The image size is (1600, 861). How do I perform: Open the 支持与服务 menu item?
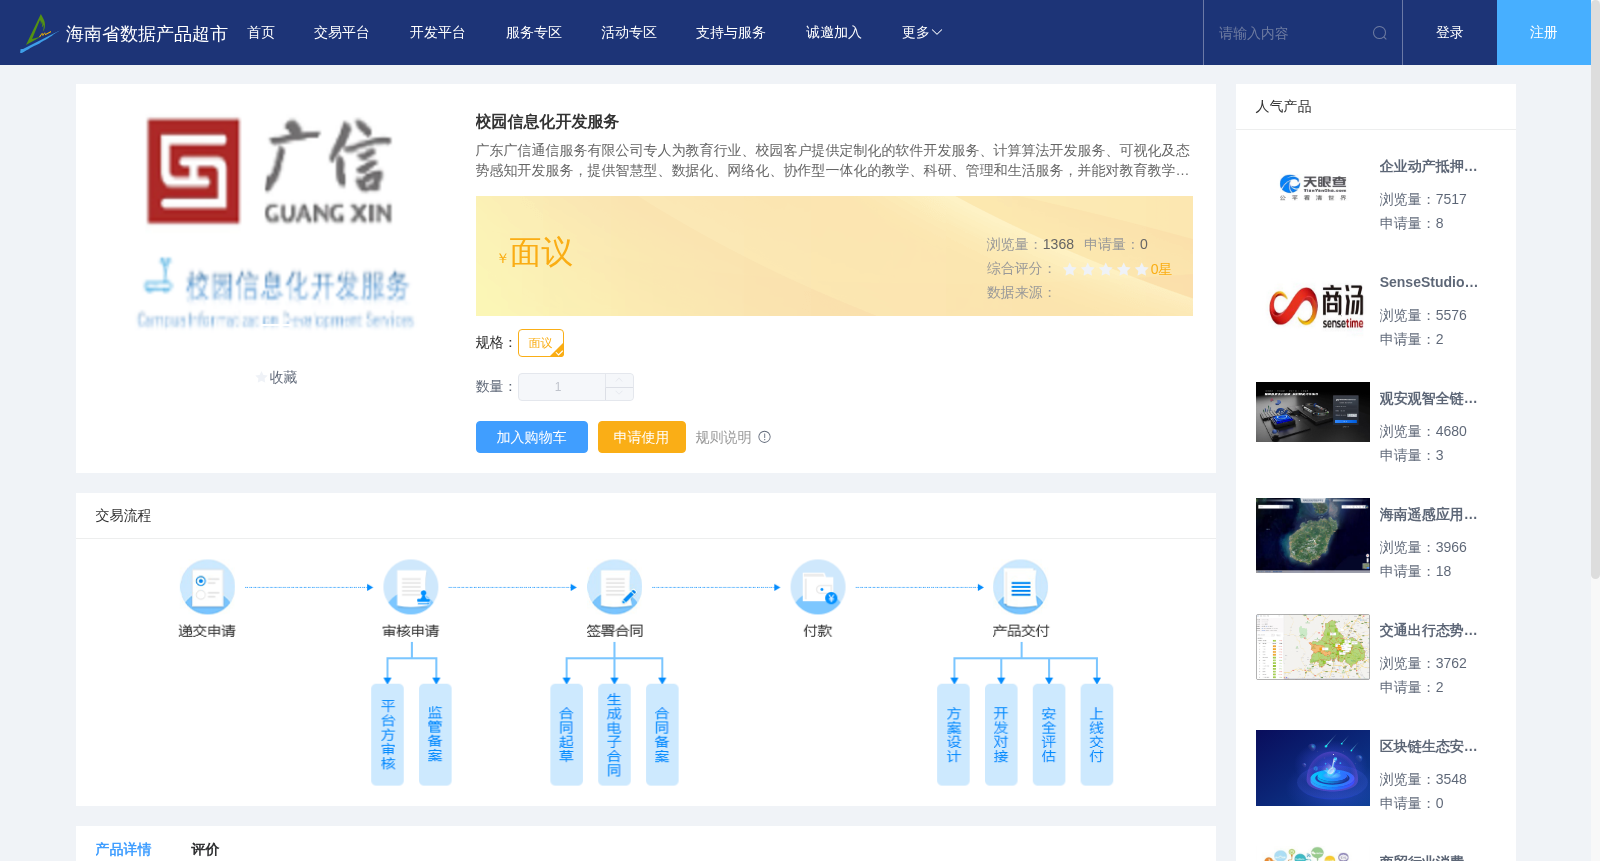(x=731, y=33)
